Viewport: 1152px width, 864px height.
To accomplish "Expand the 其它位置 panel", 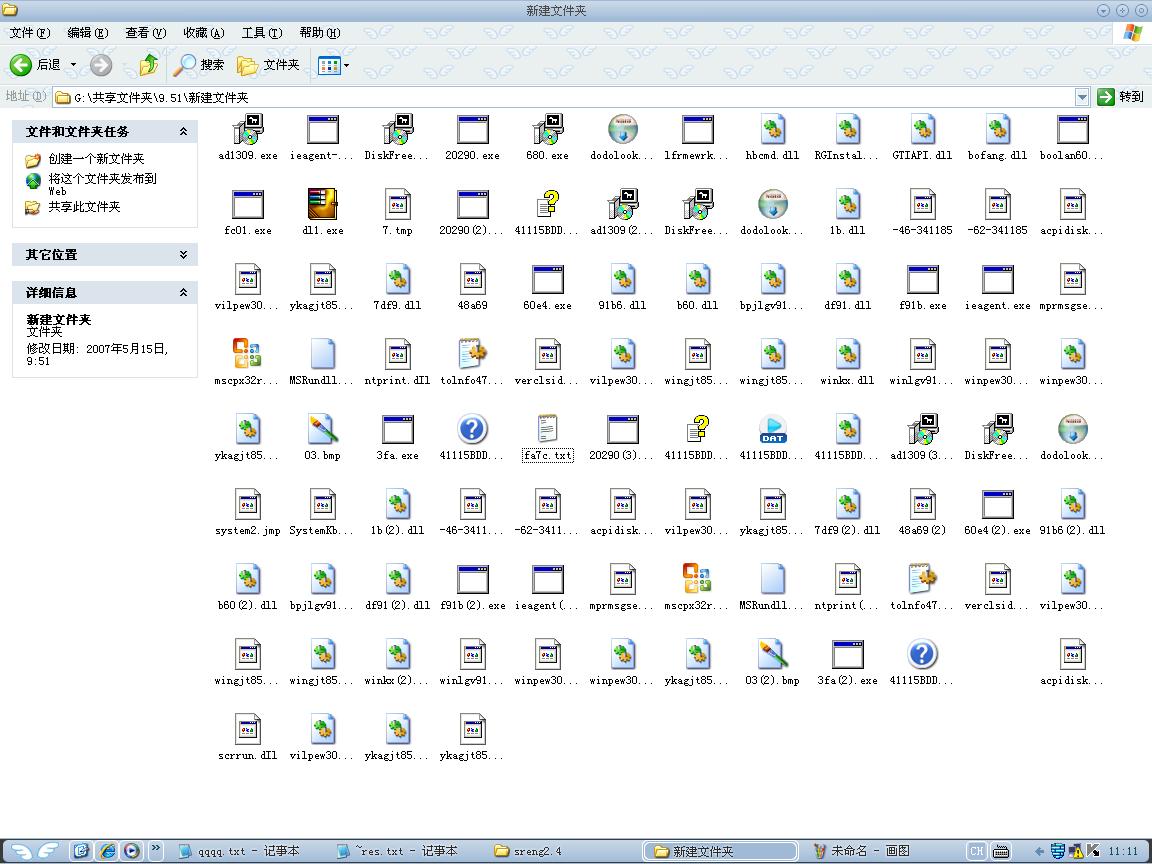I will pos(183,255).
